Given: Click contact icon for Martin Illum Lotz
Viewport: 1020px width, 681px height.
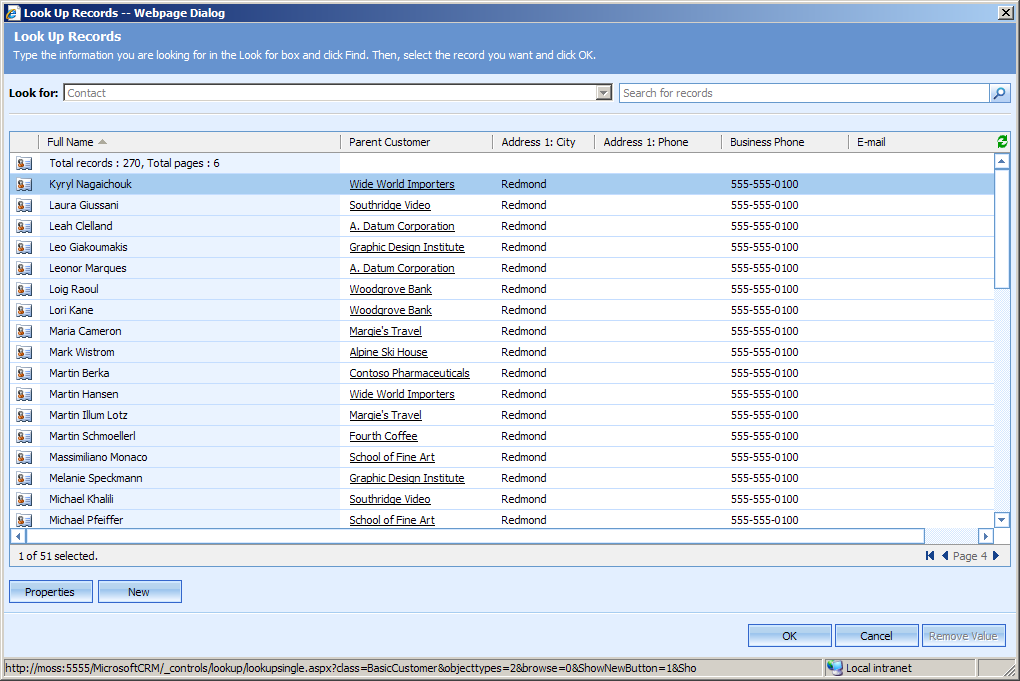Looking at the screenshot, I should tap(24, 415).
